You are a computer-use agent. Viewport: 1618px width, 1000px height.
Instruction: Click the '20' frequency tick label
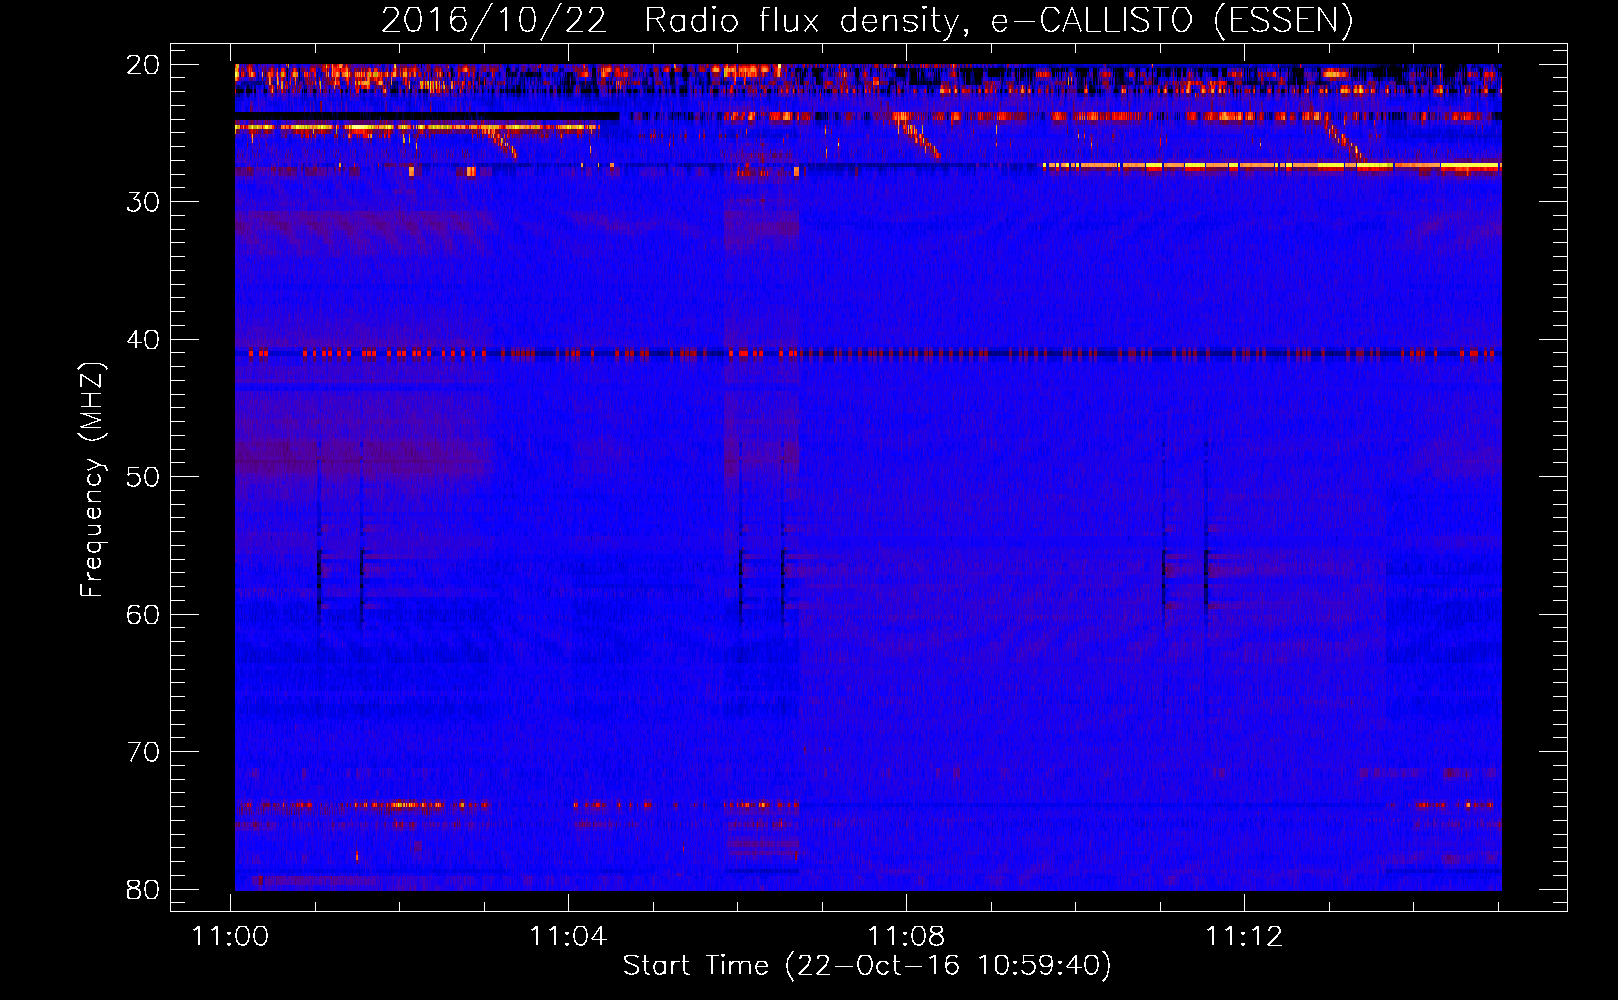[143, 65]
